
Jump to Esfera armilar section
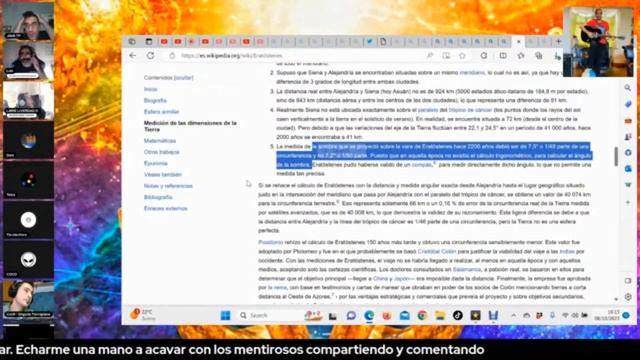161,111
